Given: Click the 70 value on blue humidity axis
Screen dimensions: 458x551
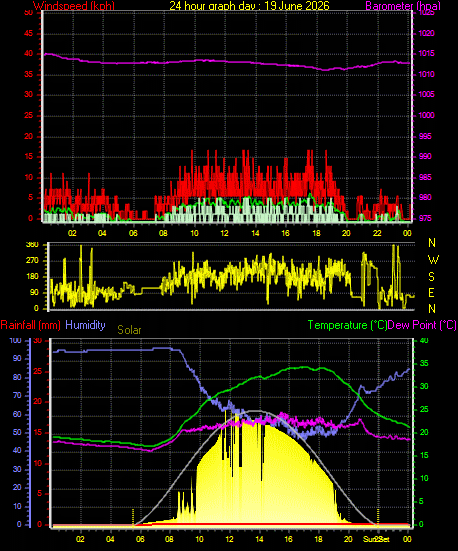Looking at the screenshot, I should 17,396.
